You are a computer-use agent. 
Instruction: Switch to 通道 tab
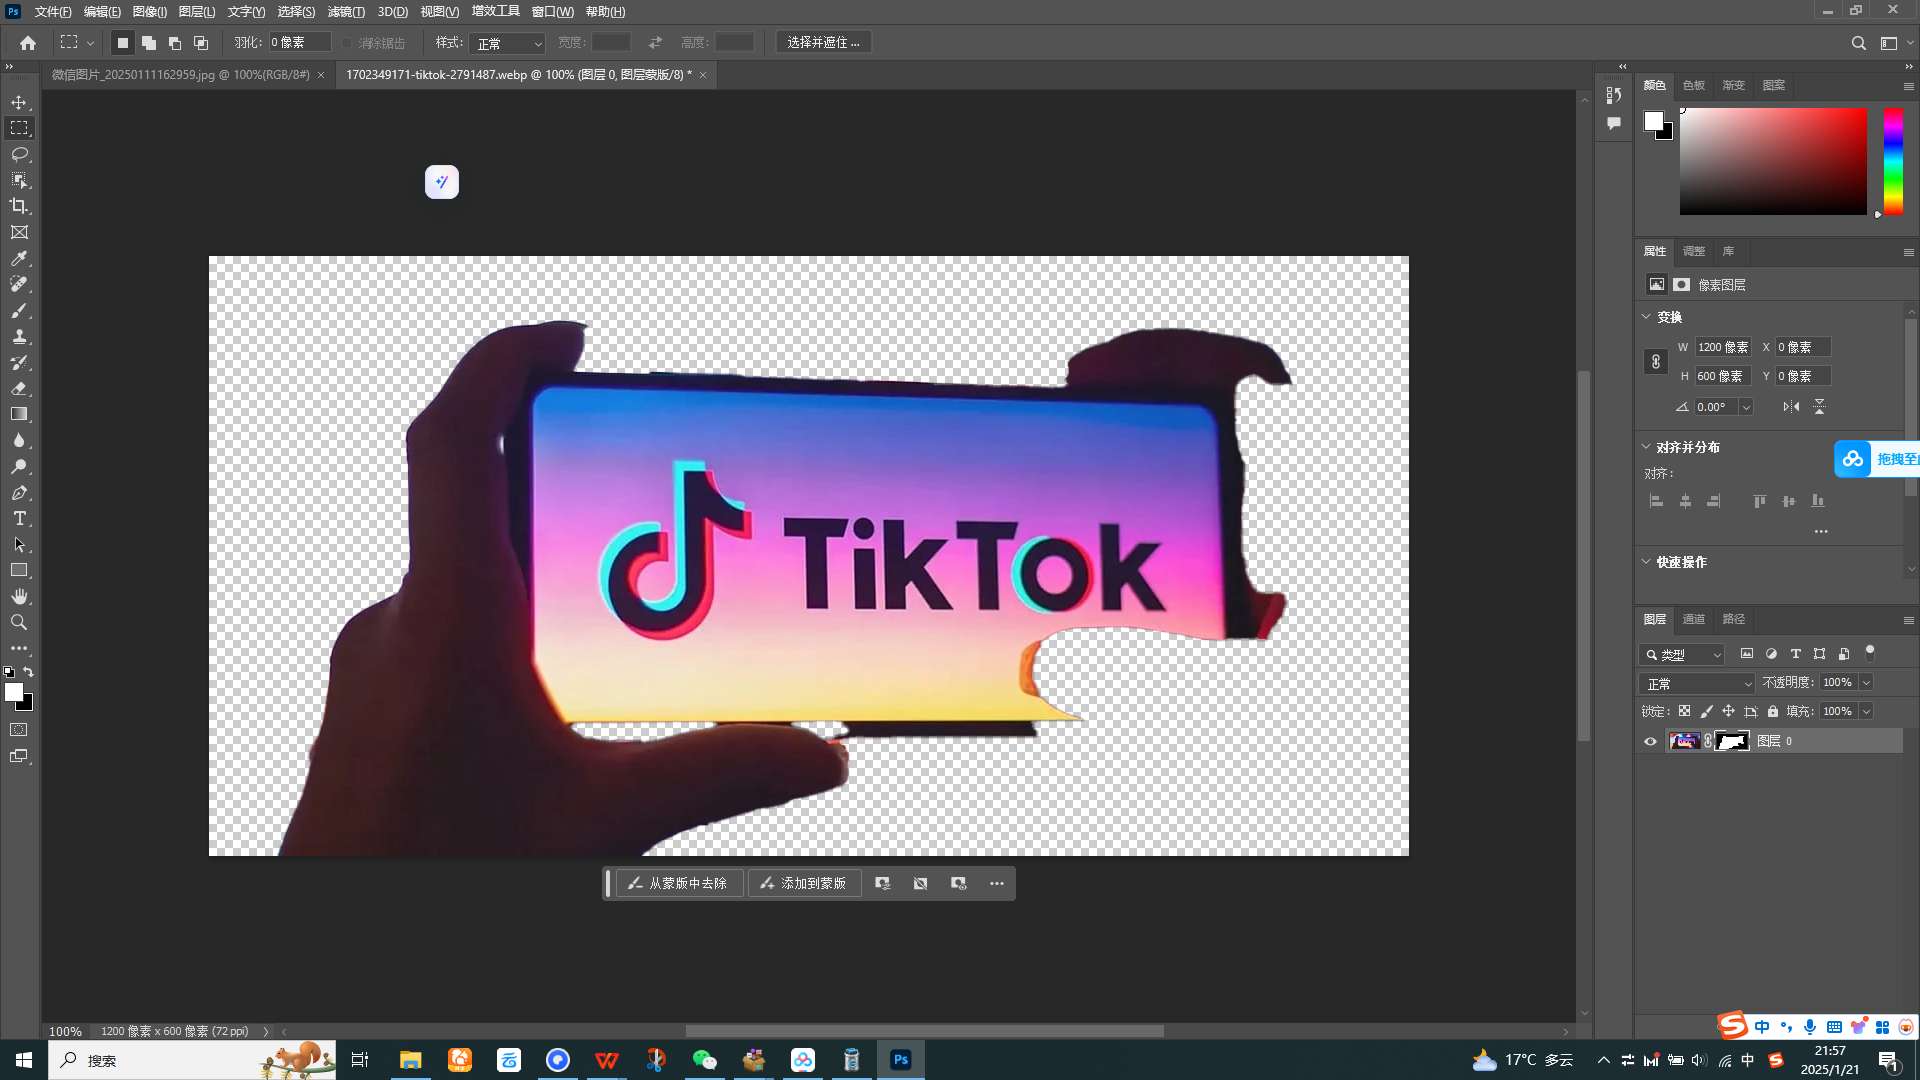tap(1694, 619)
